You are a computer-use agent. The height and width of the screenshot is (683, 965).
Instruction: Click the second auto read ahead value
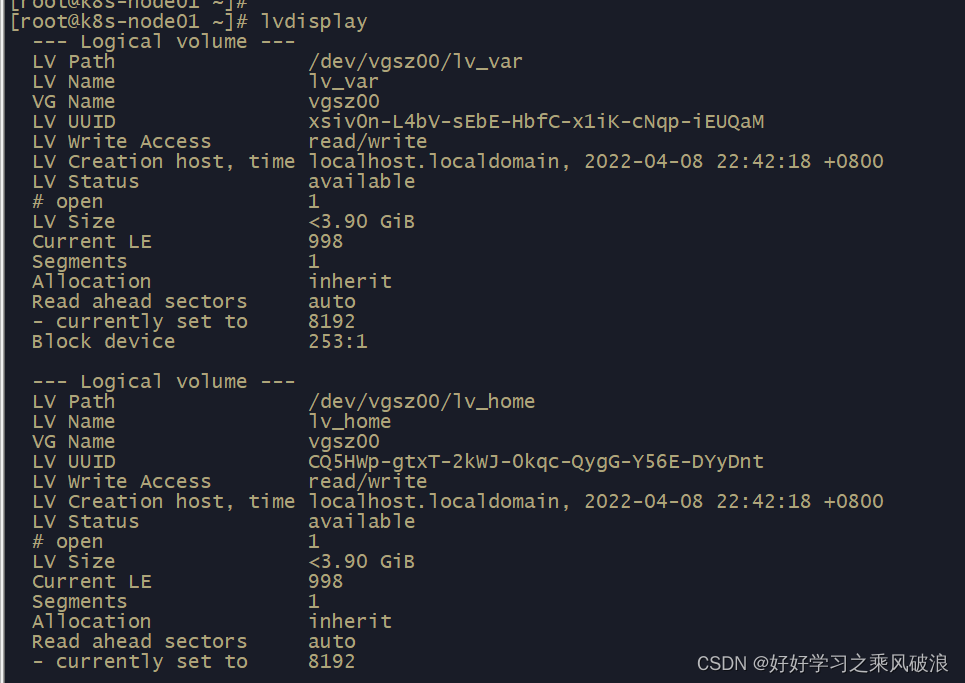(x=332, y=642)
